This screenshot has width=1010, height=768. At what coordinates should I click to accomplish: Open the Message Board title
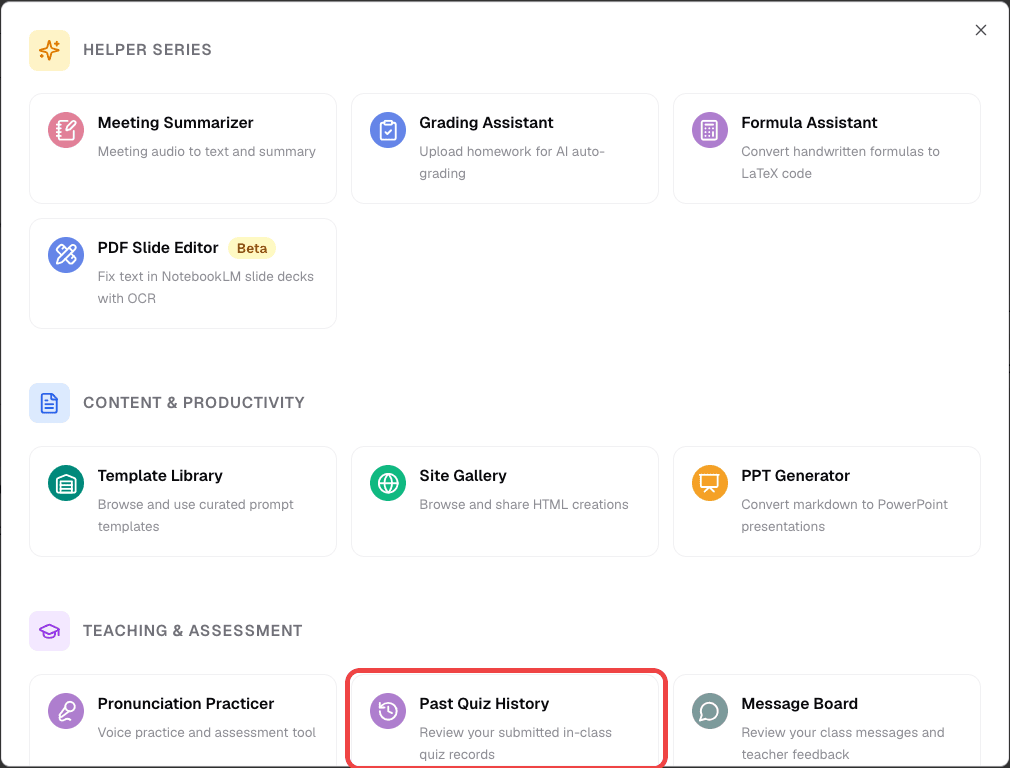(799, 704)
